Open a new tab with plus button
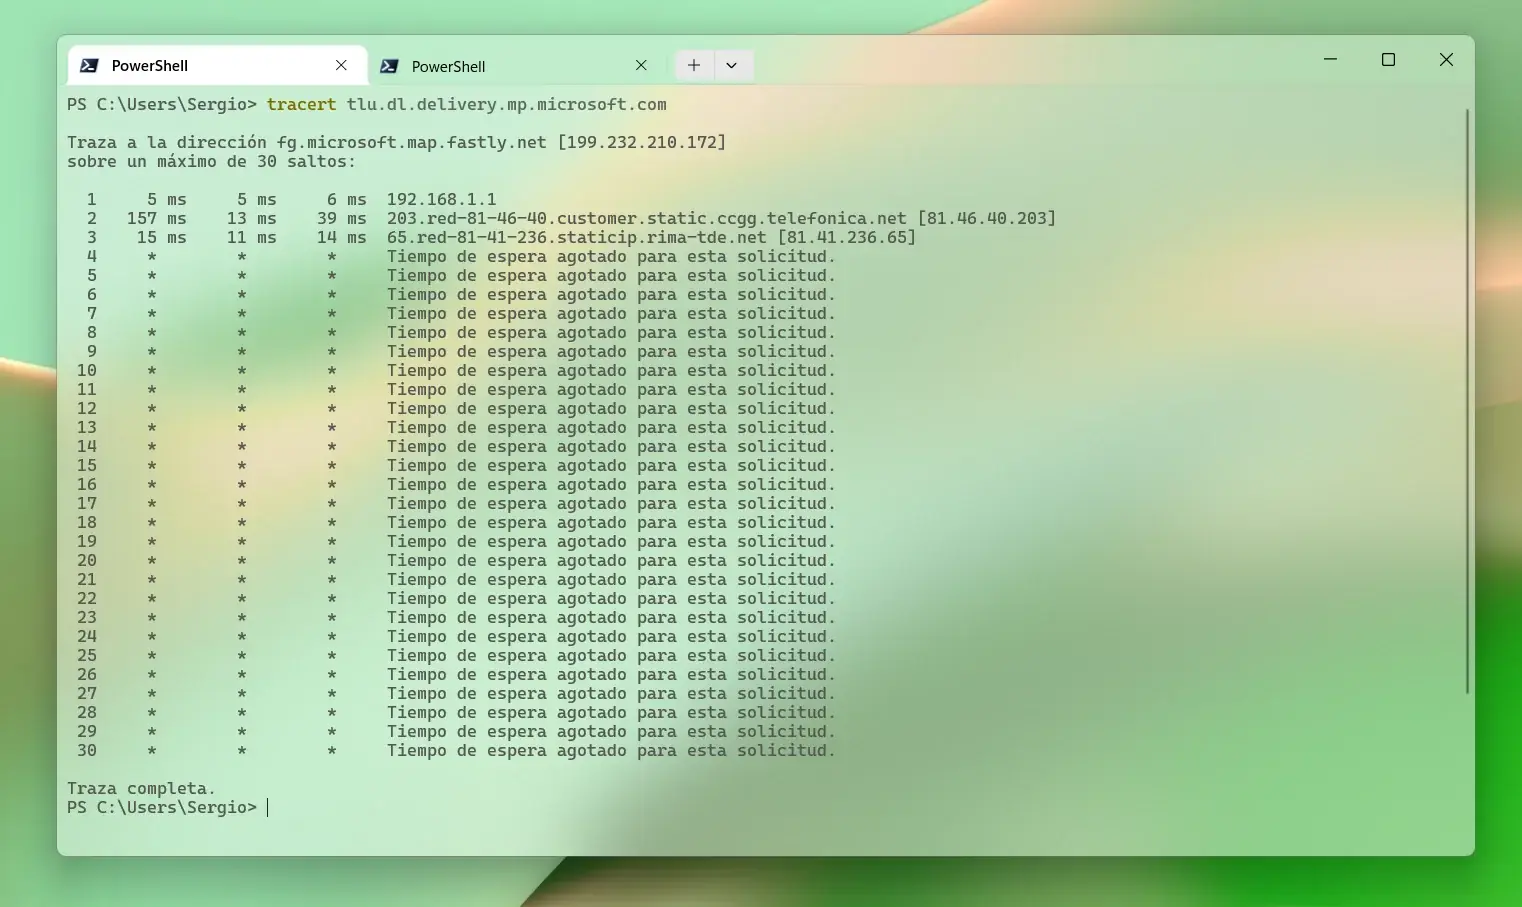 694,65
